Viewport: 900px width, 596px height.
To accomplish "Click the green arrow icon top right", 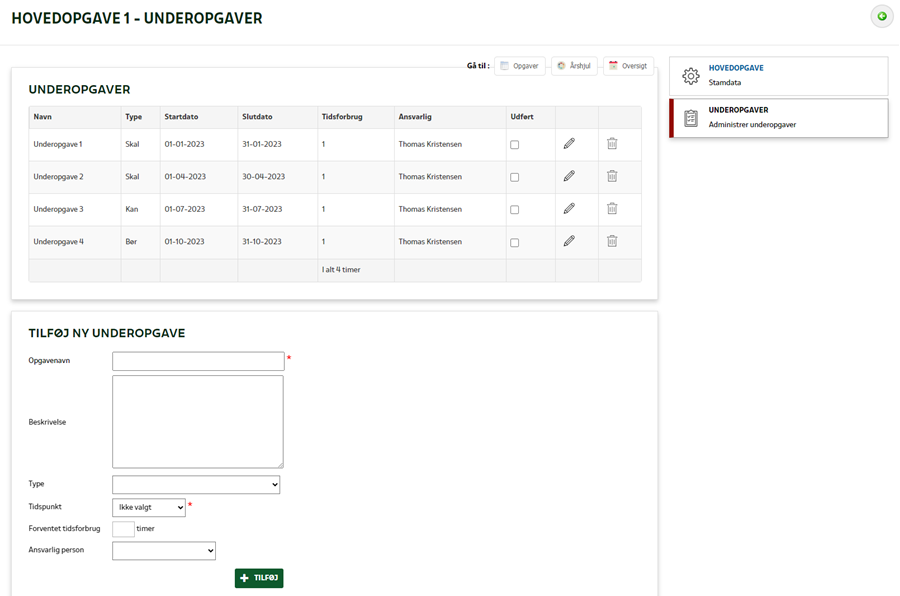I will [881, 16].
